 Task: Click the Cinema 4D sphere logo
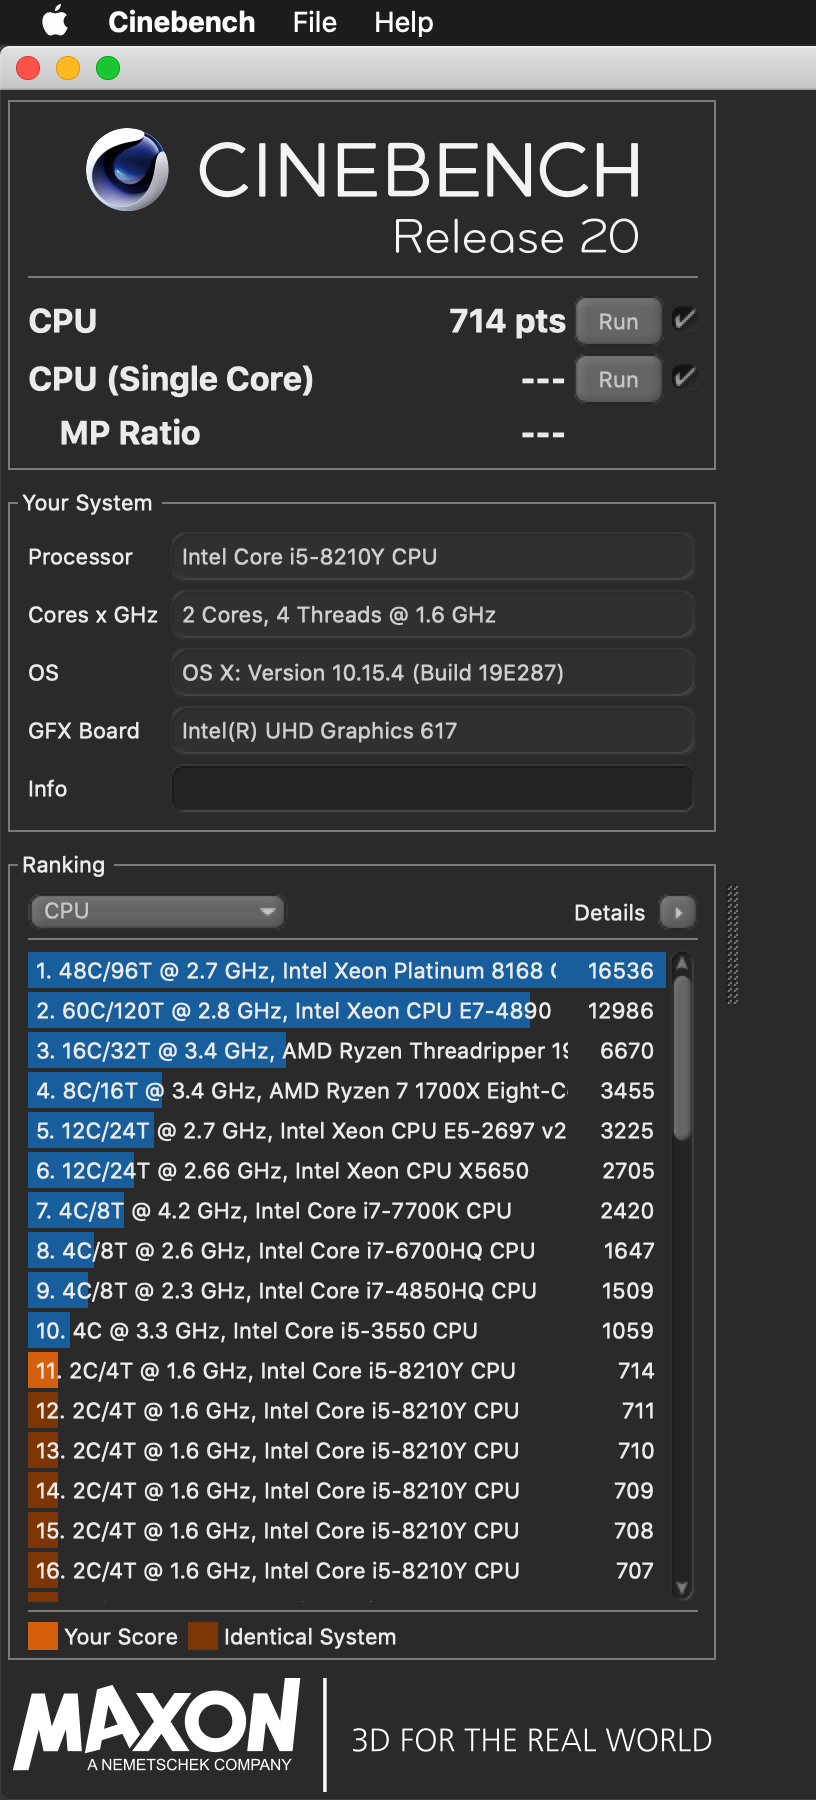(x=127, y=169)
